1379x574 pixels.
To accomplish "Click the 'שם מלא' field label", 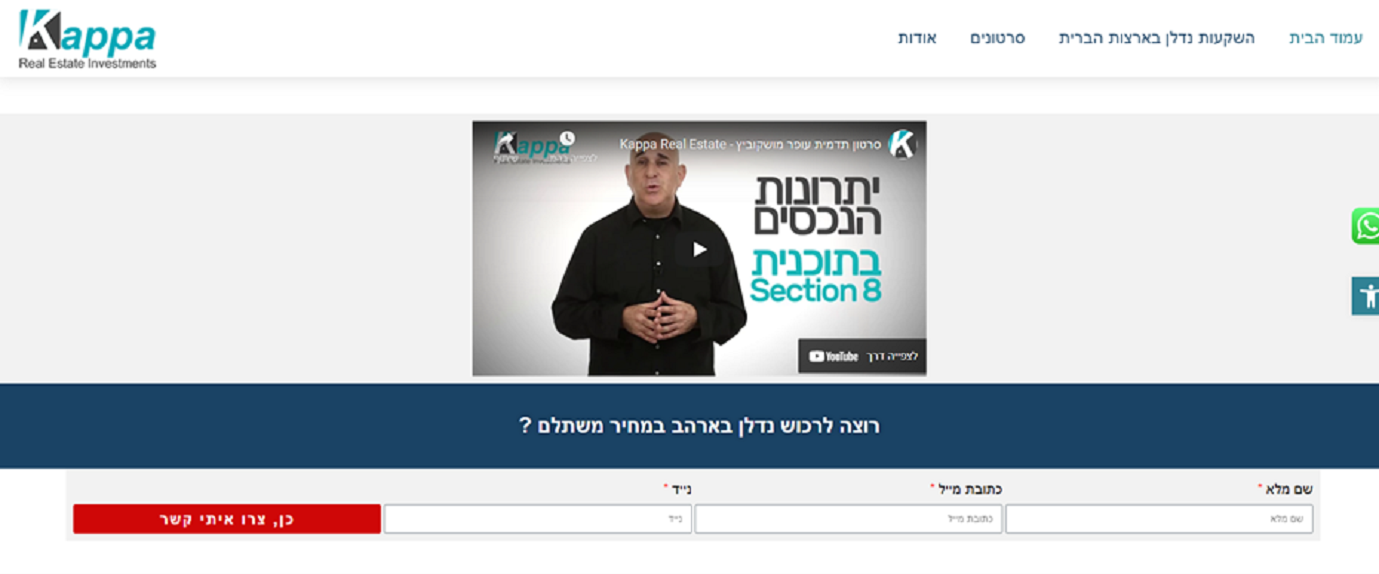I will tap(1288, 489).
